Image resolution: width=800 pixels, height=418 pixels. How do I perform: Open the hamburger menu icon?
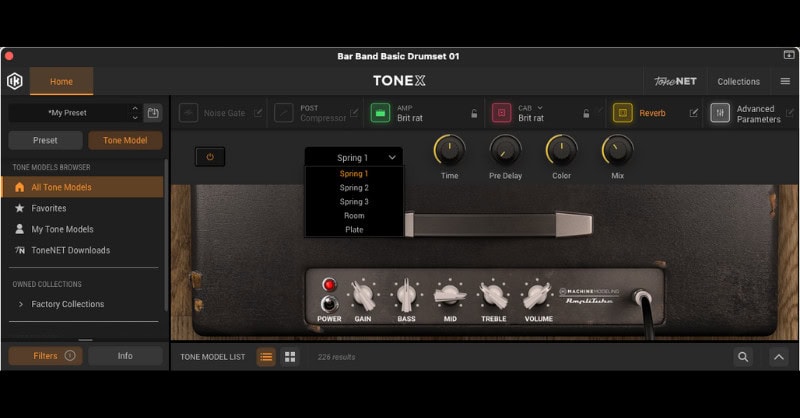coord(785,81)
